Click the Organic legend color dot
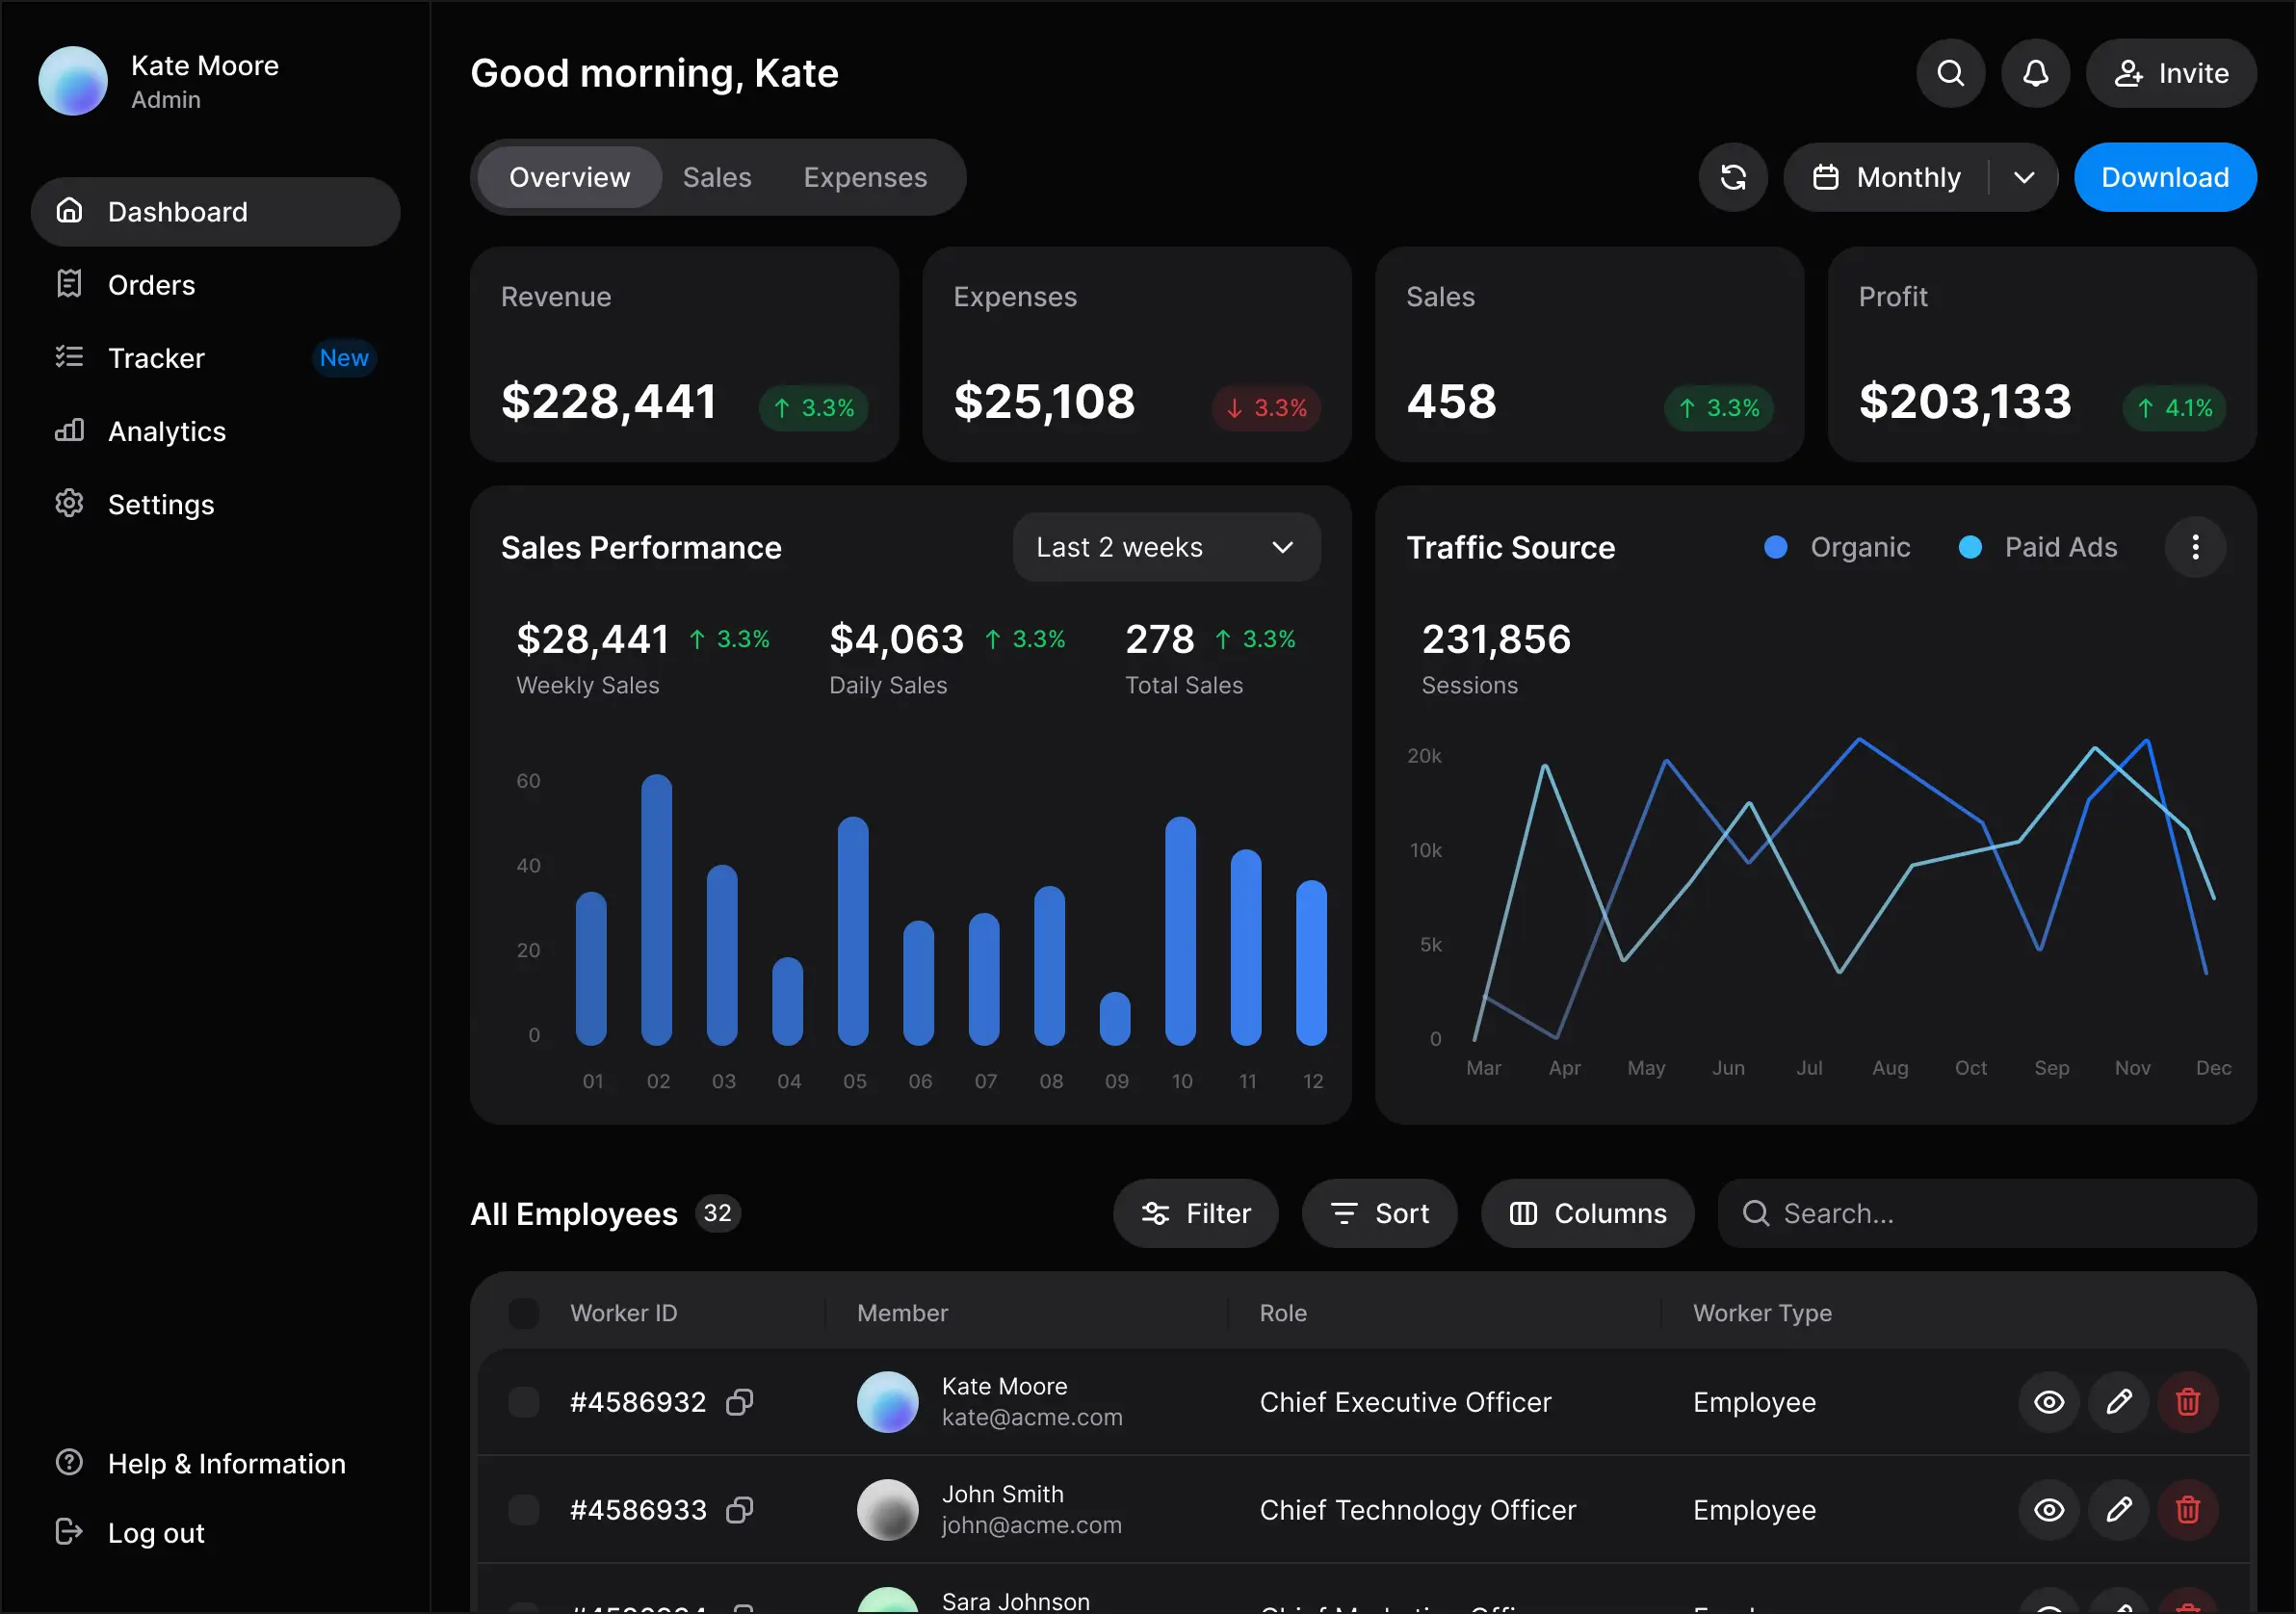This screenshot has height=1614, width=2296. pos(1776,547)
